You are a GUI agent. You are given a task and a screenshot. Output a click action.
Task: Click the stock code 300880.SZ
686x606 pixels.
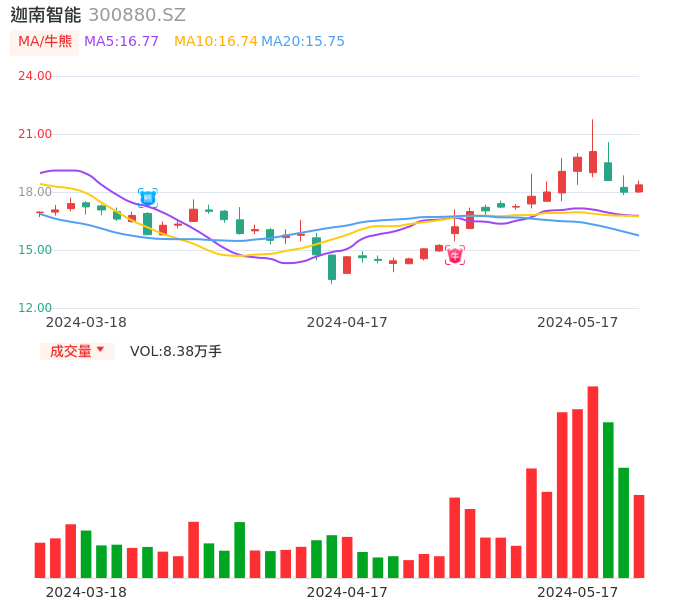pyautogui.click(x=137, y=15)
